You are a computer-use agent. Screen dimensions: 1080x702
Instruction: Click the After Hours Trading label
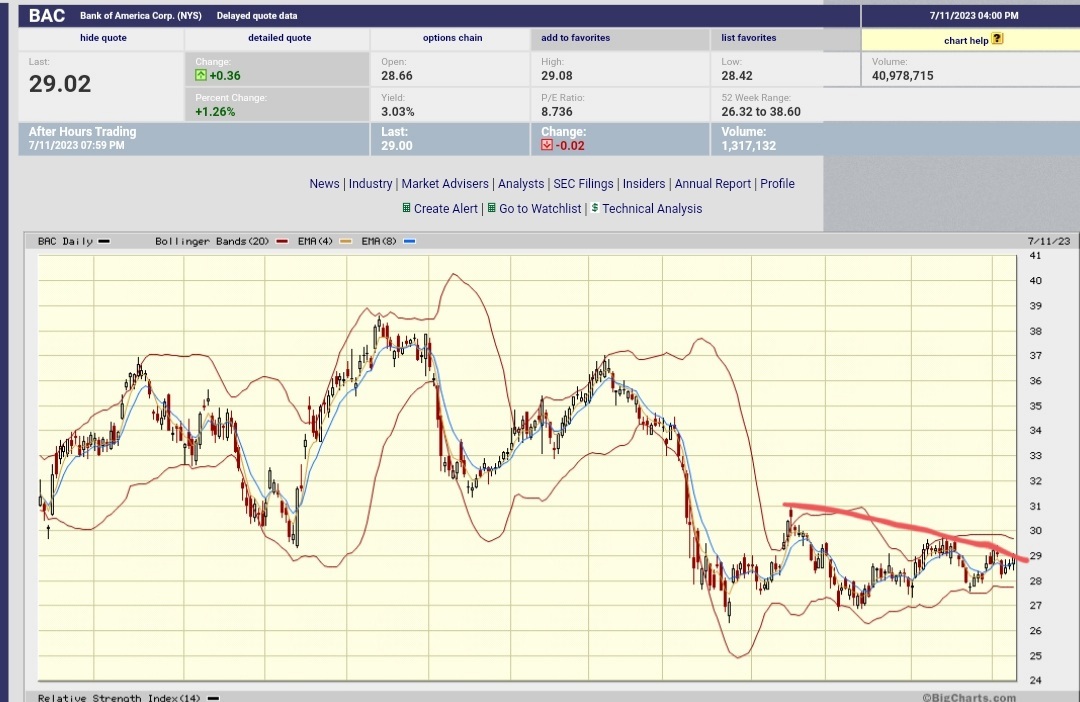click(x=83, y=132)
